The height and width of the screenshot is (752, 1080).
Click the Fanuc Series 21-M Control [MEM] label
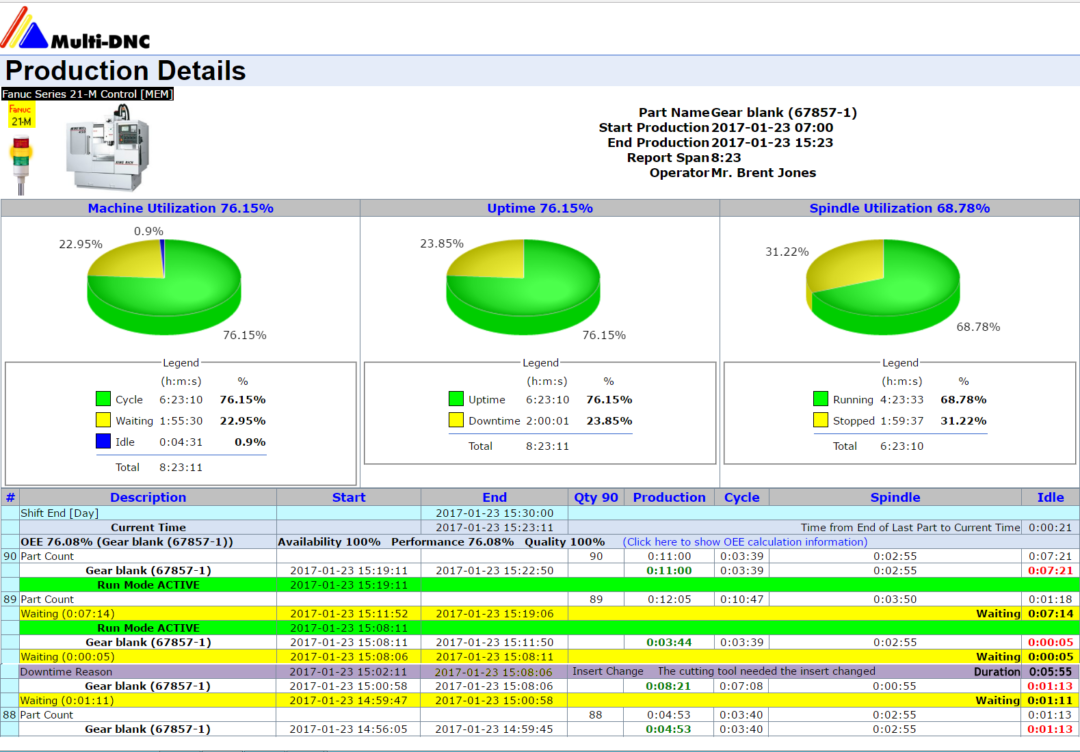87,91
